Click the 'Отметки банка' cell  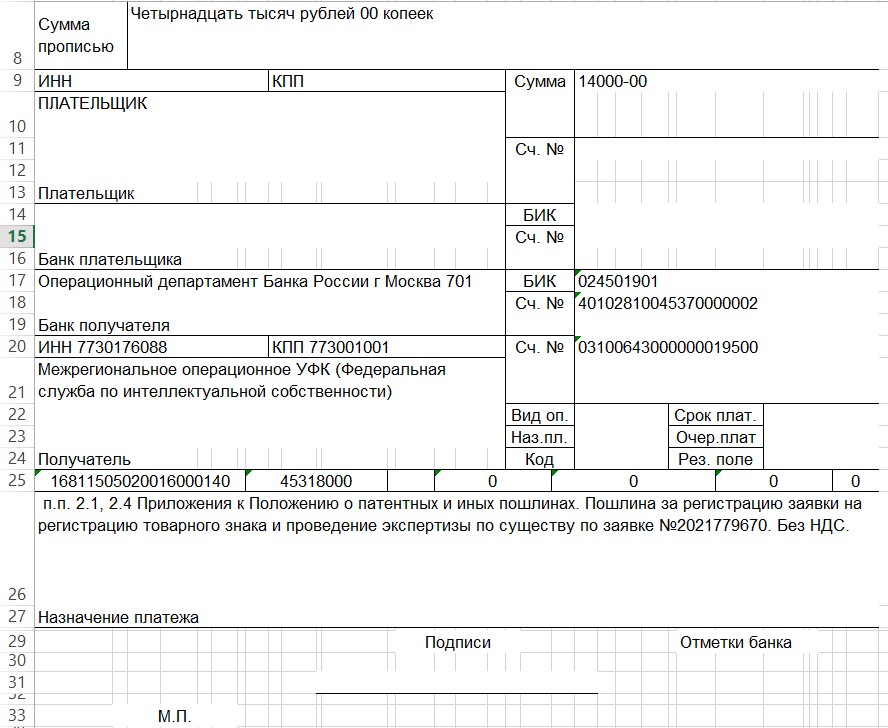736,642
